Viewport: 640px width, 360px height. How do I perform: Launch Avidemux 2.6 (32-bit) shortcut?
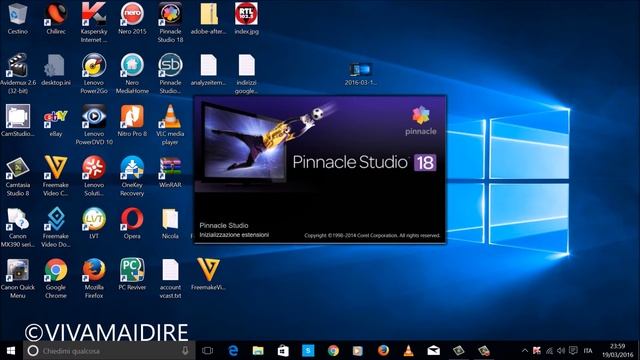coord(18,74)
